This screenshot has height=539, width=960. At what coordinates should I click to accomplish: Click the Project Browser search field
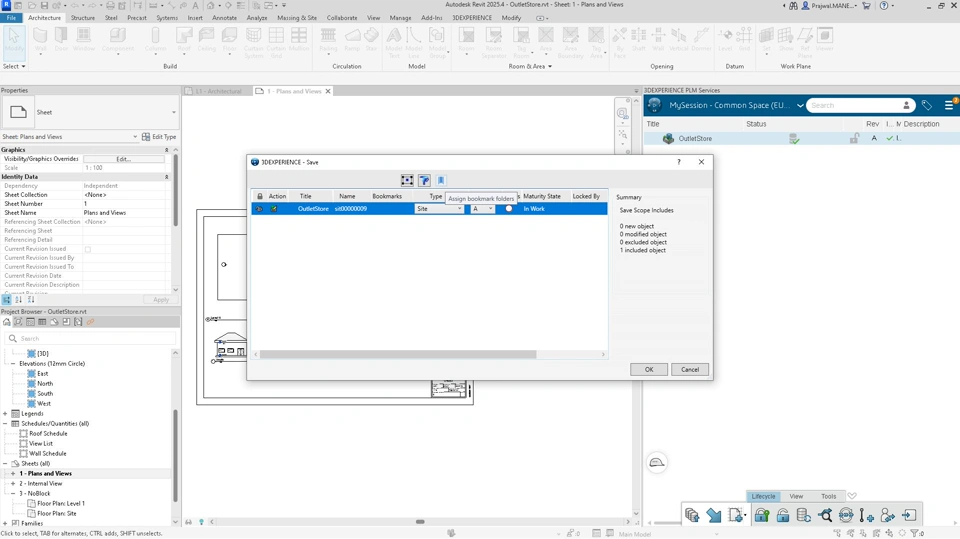pyautogui.click(x=92, y=339)
